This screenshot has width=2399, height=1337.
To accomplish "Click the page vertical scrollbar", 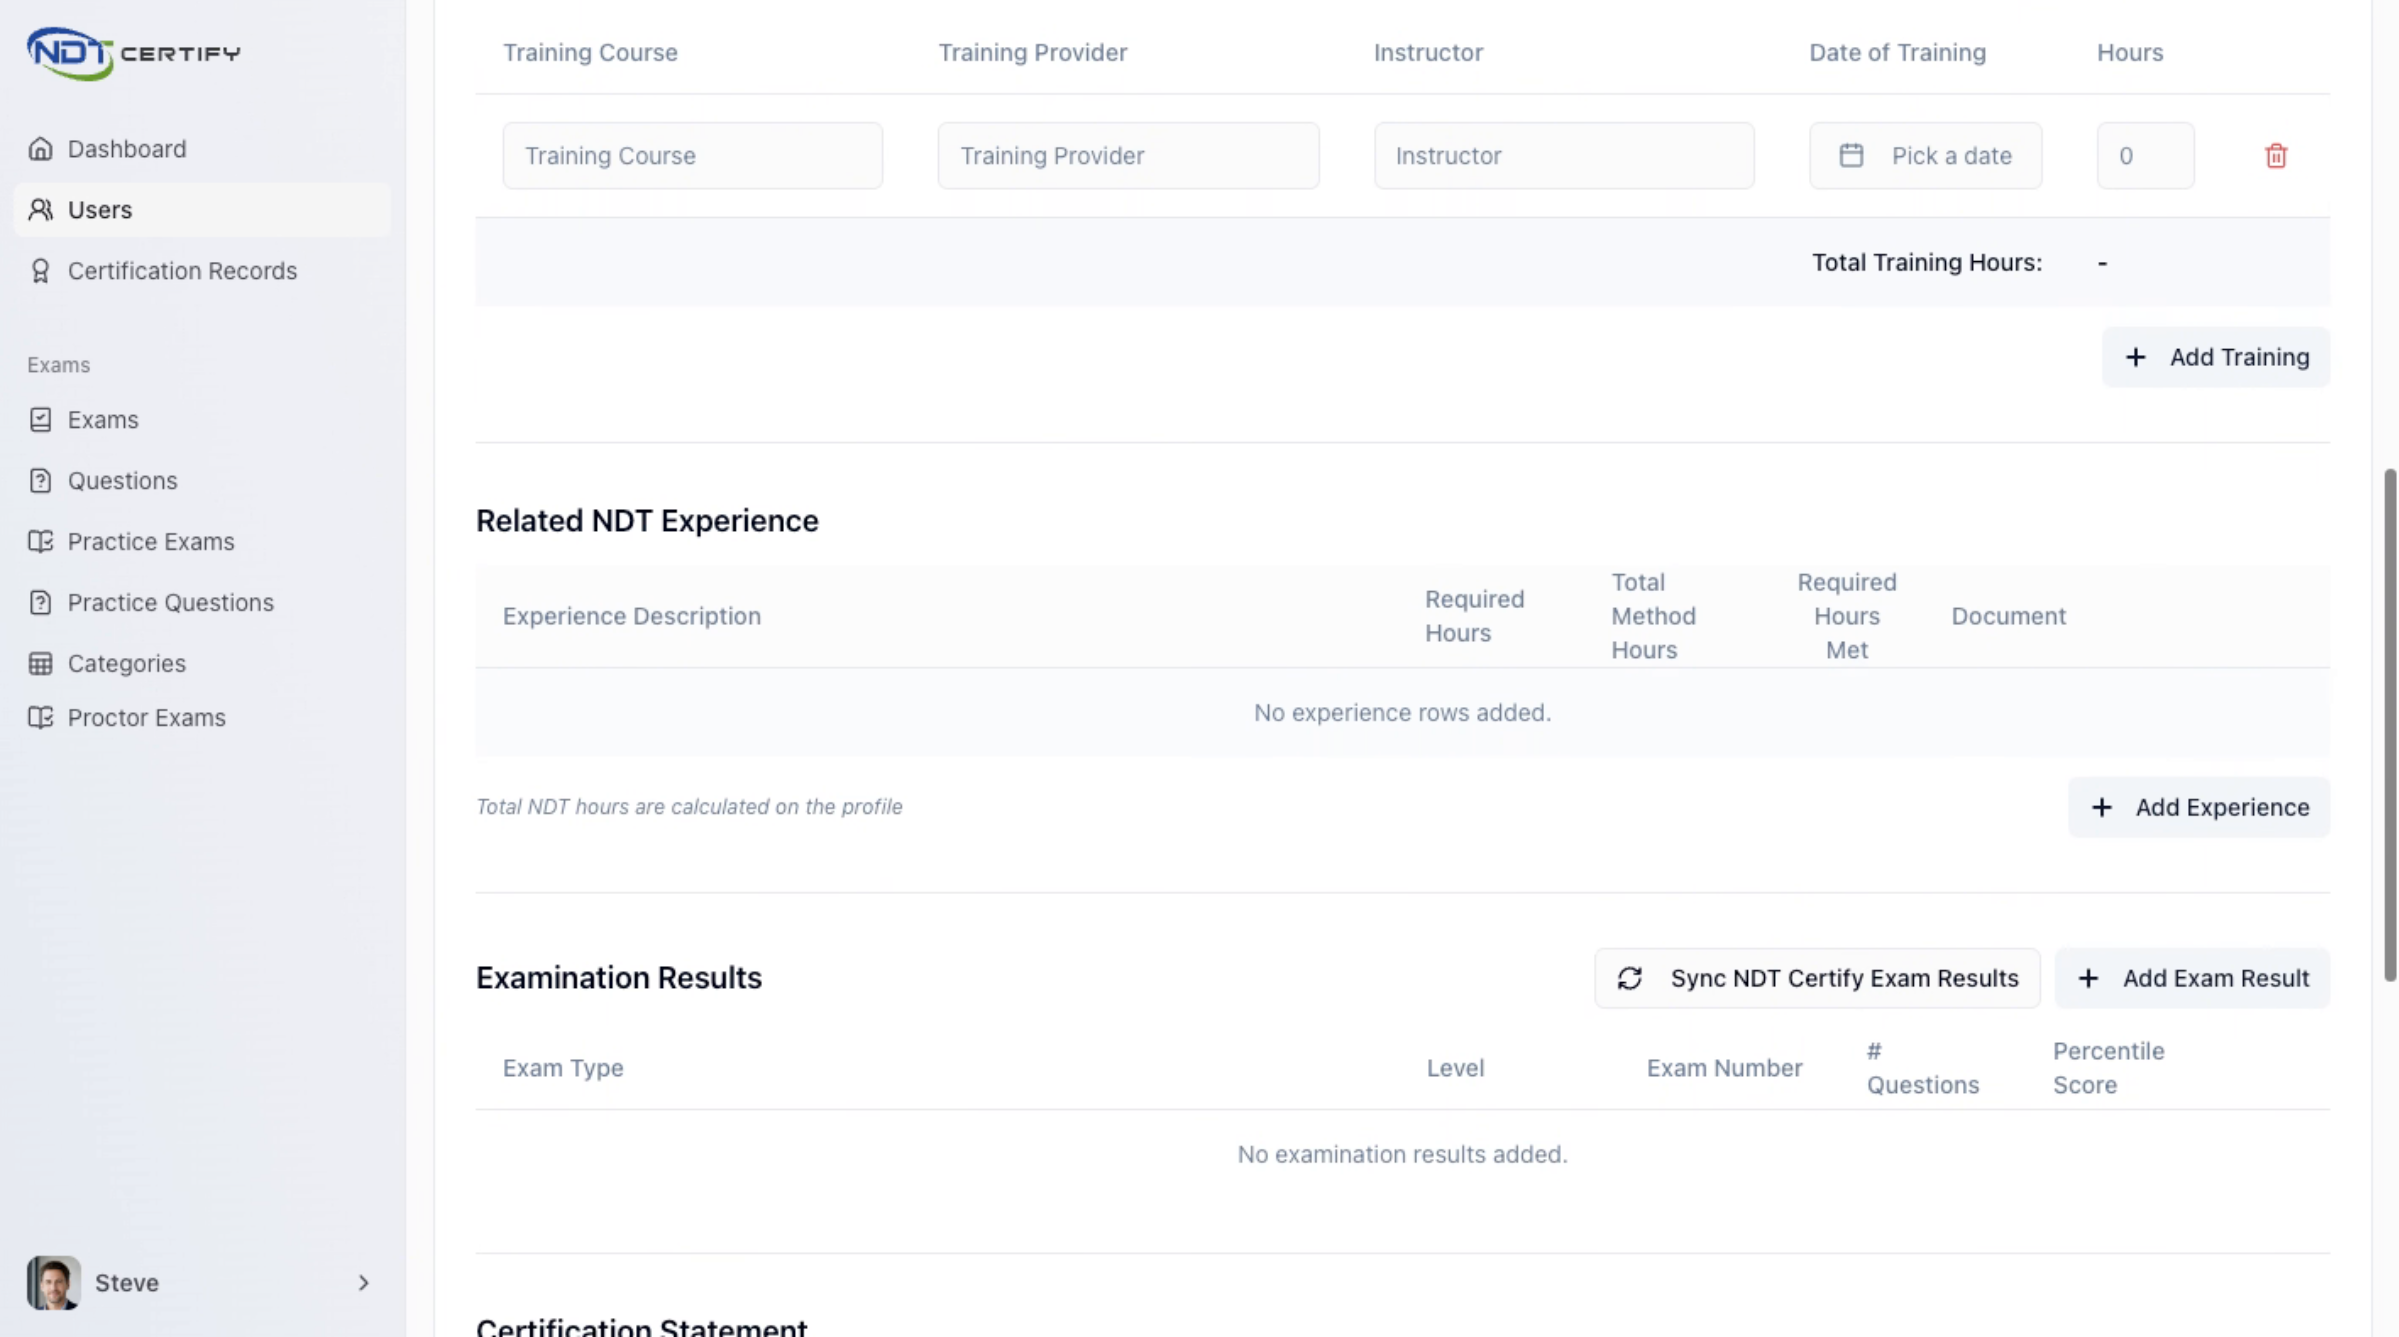I will tap(2389, 725).
